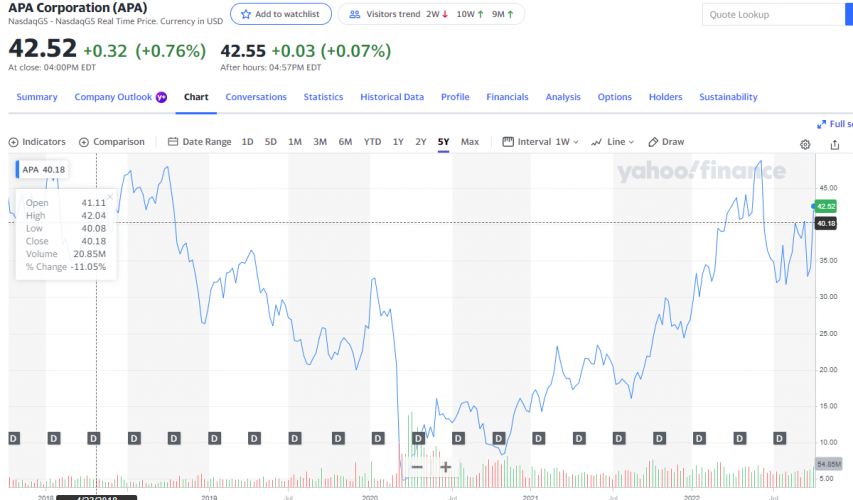The image size is (853, 500).
Task: Close the OHLC tooltip box
Action: 110,196
